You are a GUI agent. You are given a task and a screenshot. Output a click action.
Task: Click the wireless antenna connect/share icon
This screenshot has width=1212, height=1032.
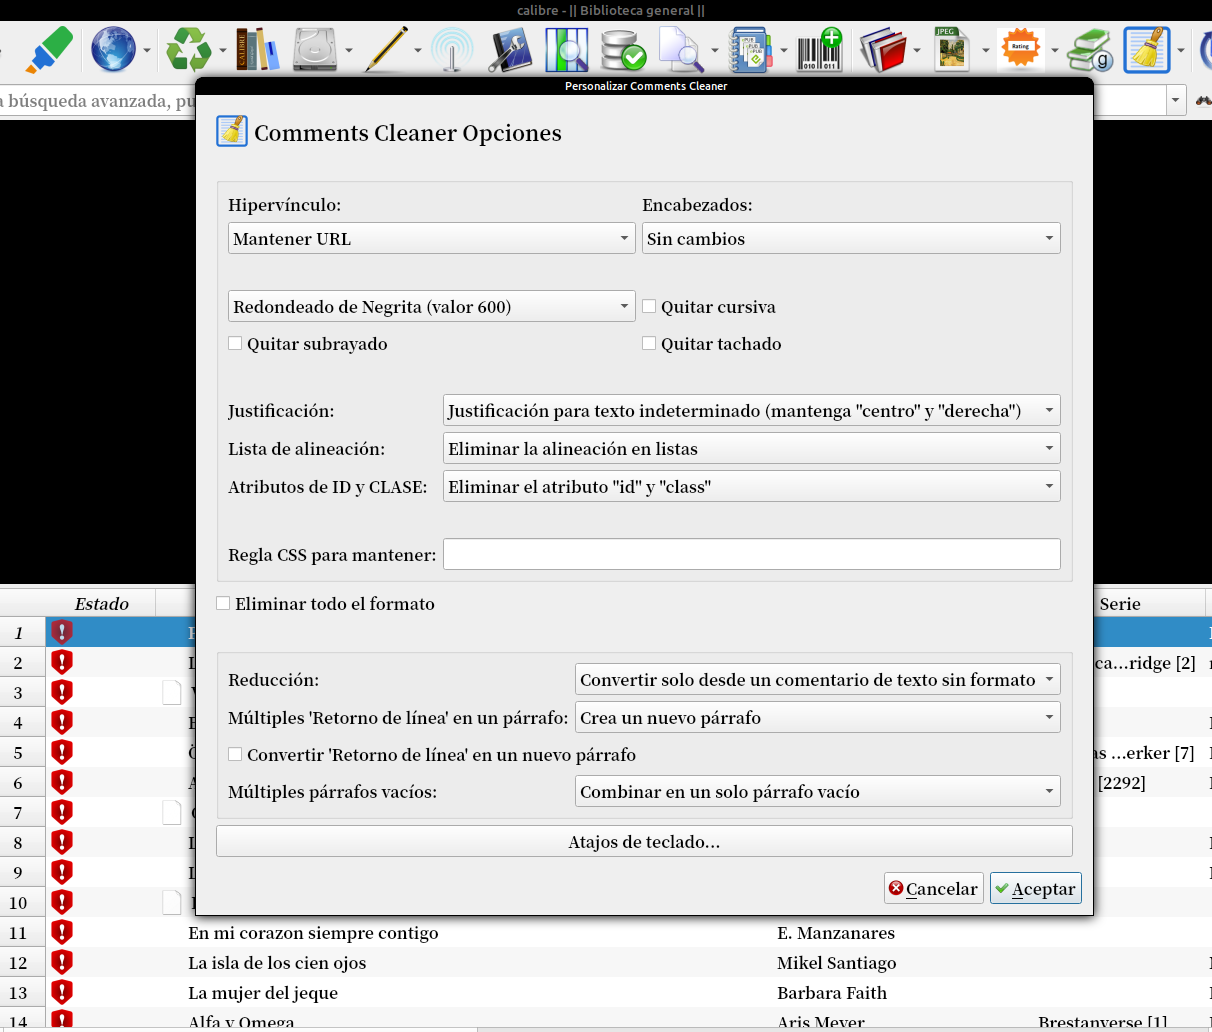pos(452,49)
